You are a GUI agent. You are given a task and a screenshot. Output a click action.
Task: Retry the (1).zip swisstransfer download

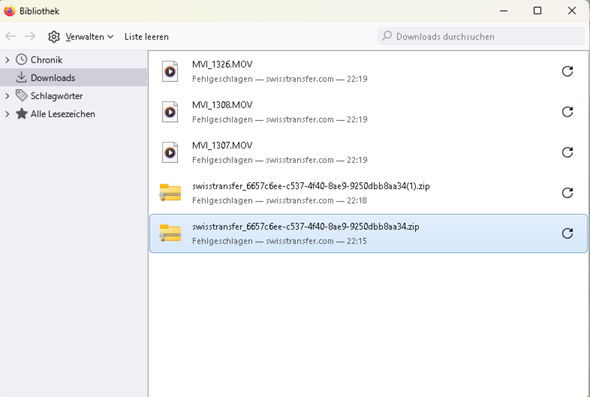pos(567,193)
